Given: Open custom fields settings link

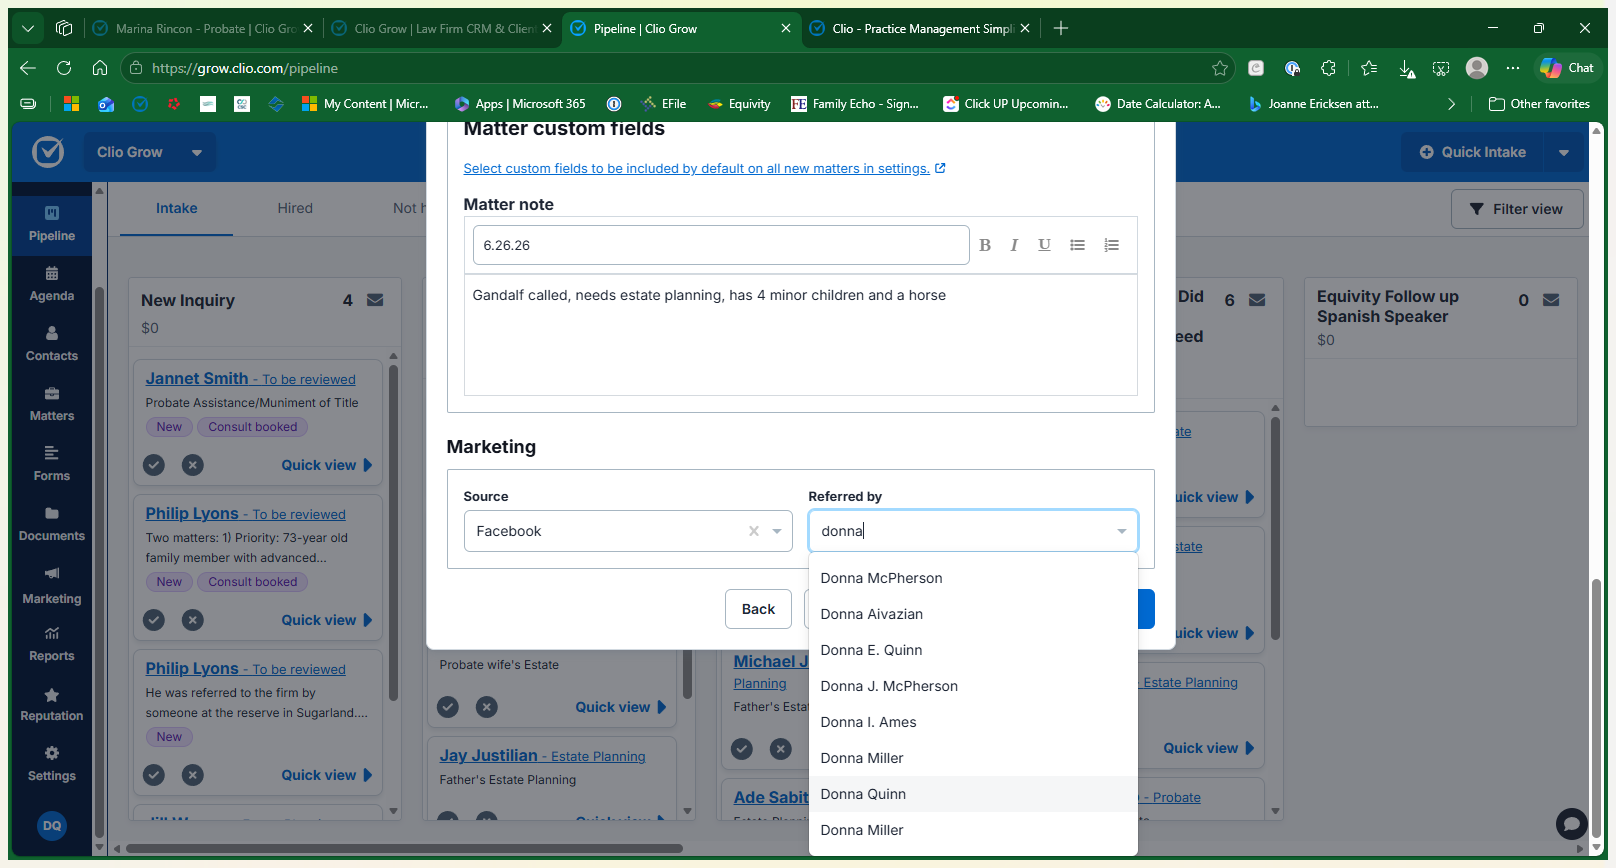Looking at the screenshot, I should [704, 168].
